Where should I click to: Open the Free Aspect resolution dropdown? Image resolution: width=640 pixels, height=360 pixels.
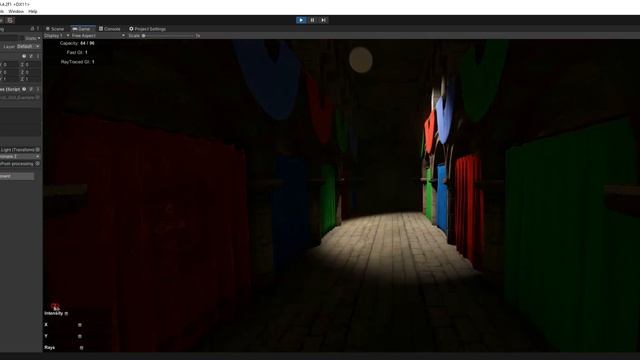(x=98, y=36)
